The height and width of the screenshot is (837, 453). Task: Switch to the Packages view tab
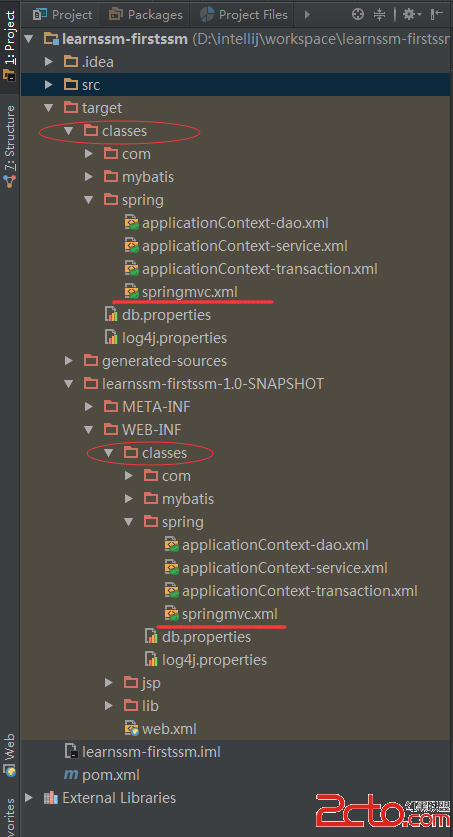[145, 14]
